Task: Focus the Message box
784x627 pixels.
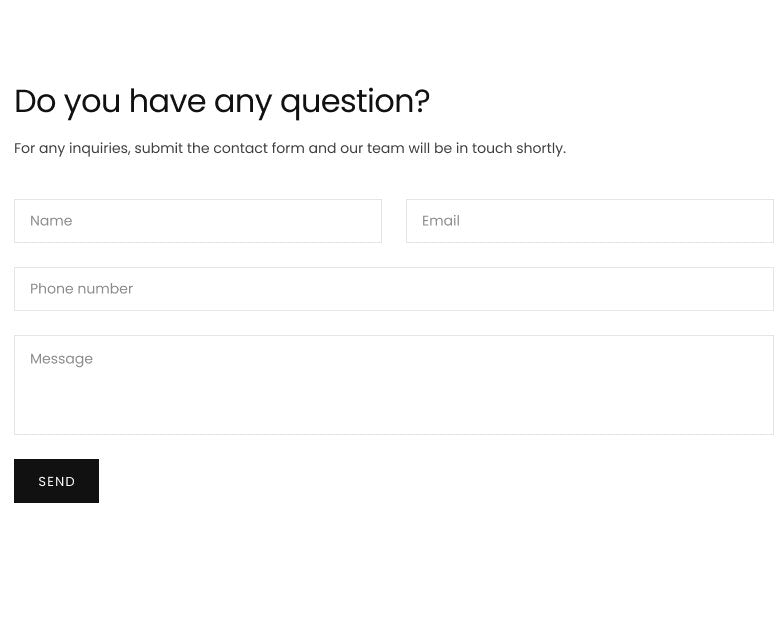Action: pos(394,385)
